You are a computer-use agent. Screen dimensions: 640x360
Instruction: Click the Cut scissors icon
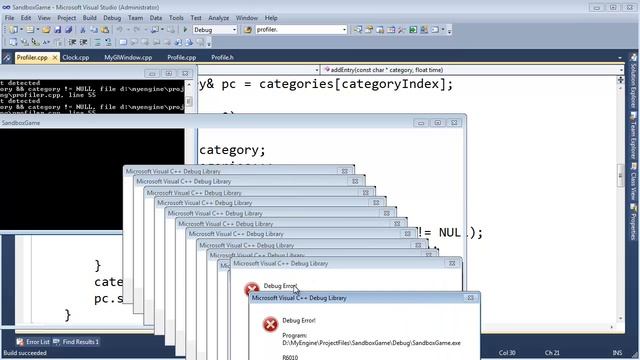82,30
